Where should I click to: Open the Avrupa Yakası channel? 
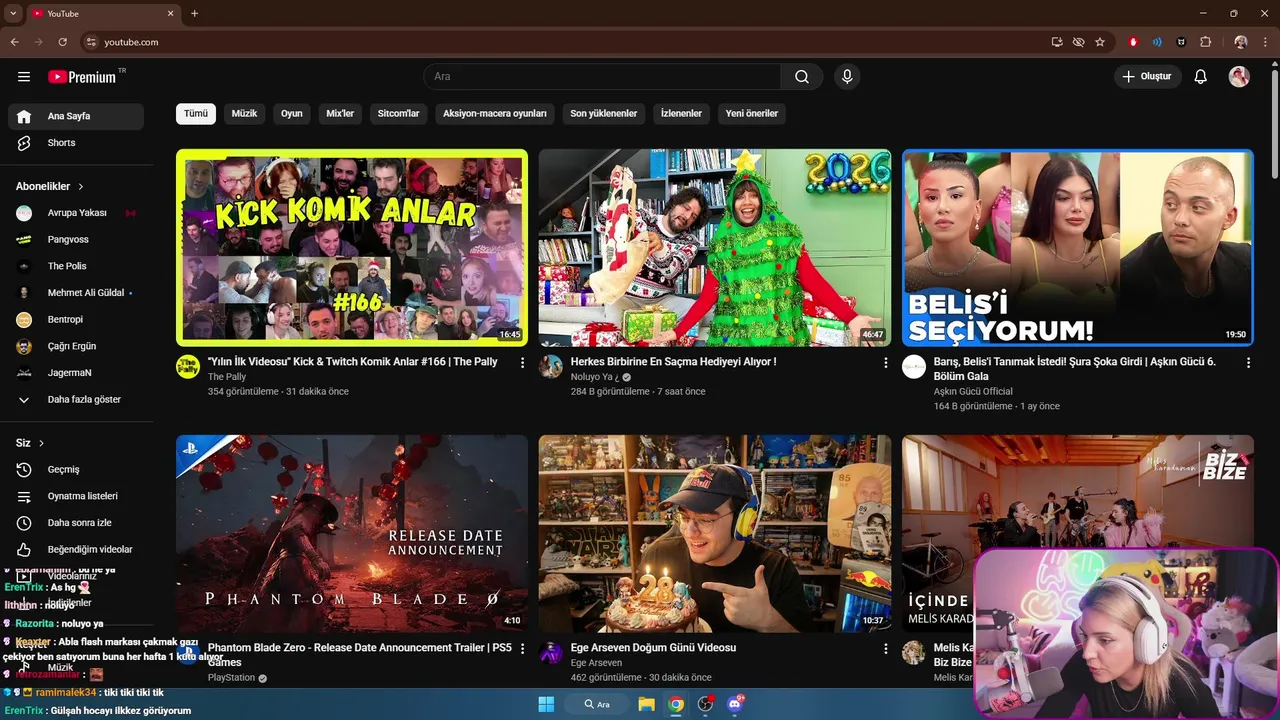tap(76, 213)
